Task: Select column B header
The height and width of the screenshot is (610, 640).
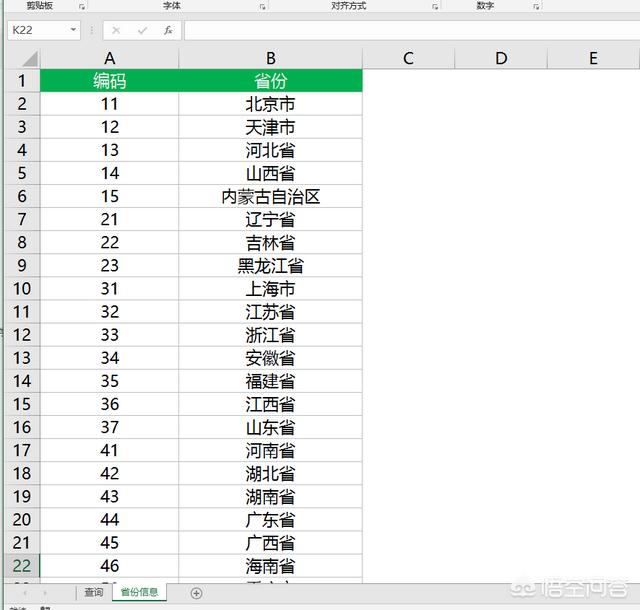Action: 271,58
